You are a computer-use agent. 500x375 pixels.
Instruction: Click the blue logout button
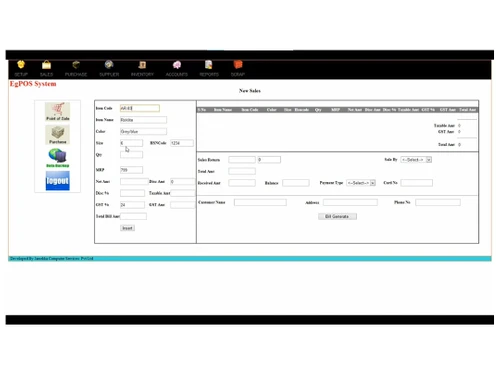pos(58,181)
